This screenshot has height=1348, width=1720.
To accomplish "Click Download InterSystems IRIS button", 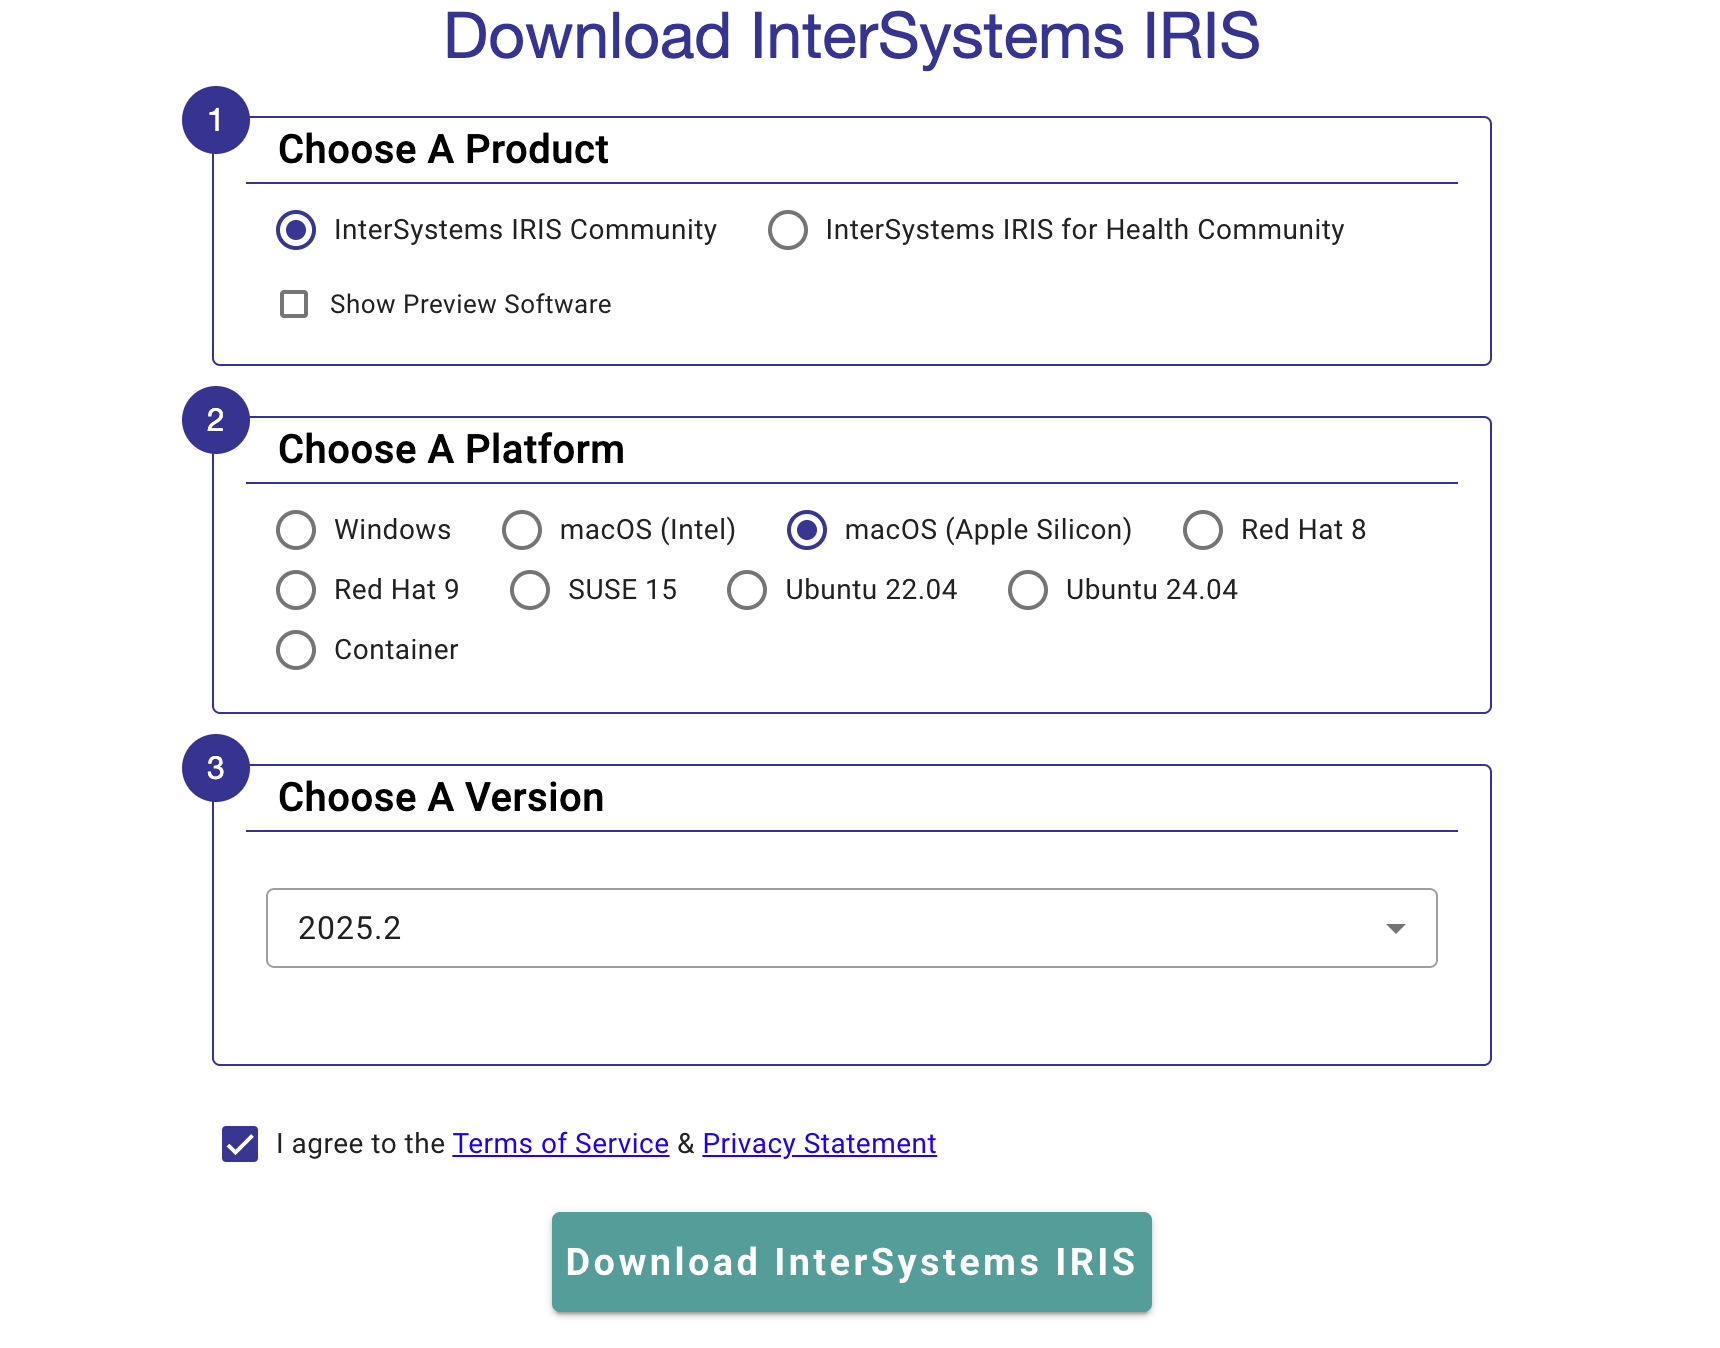I will [x=851, y=1262].
